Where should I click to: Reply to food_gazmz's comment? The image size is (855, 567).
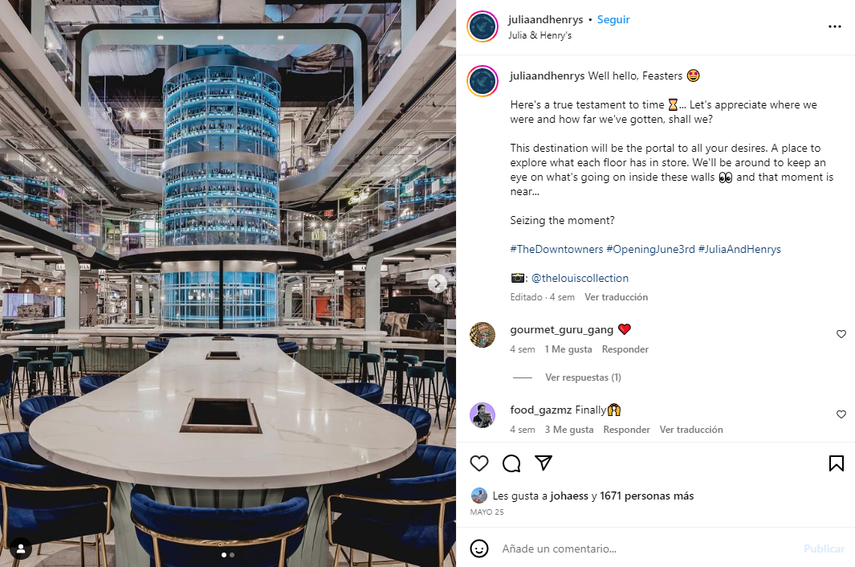626,430
